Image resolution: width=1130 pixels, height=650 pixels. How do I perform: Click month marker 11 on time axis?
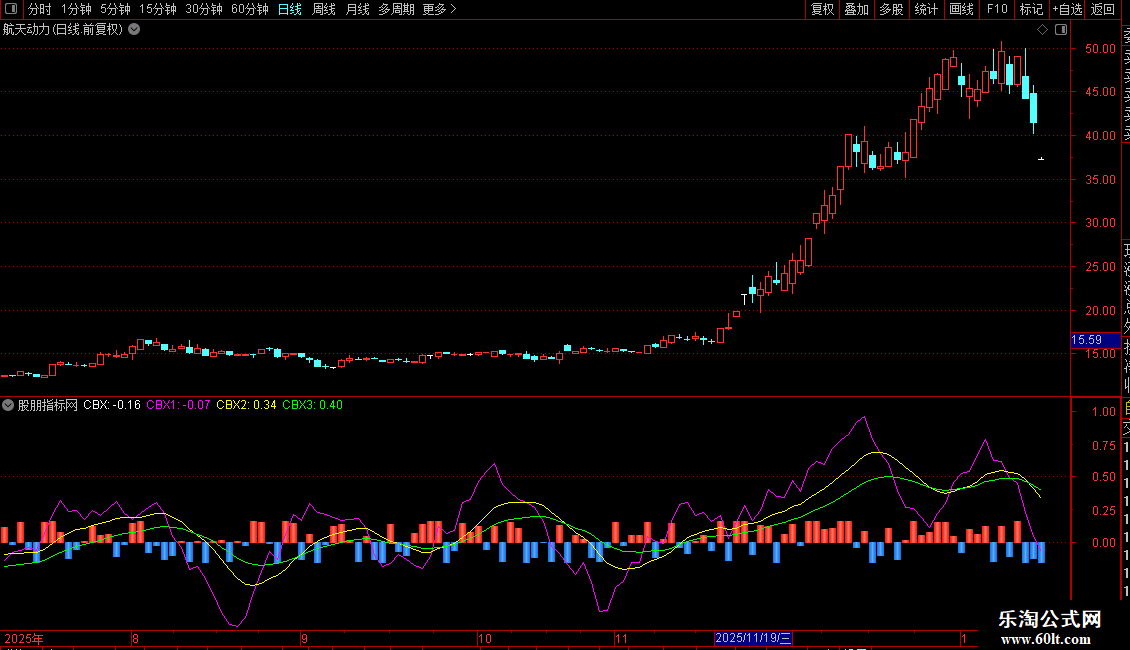coord(621,638)
